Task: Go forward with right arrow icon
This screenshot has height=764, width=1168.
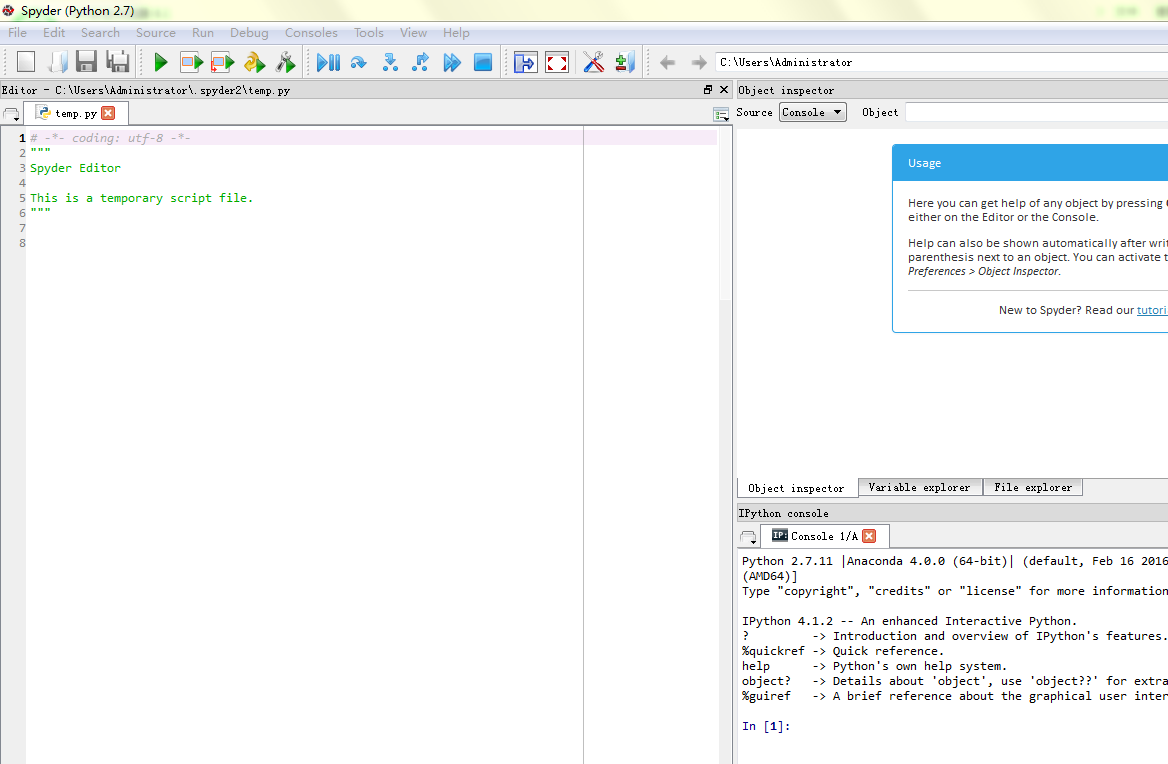Action: pyautogui.click(x=699, y=63)
